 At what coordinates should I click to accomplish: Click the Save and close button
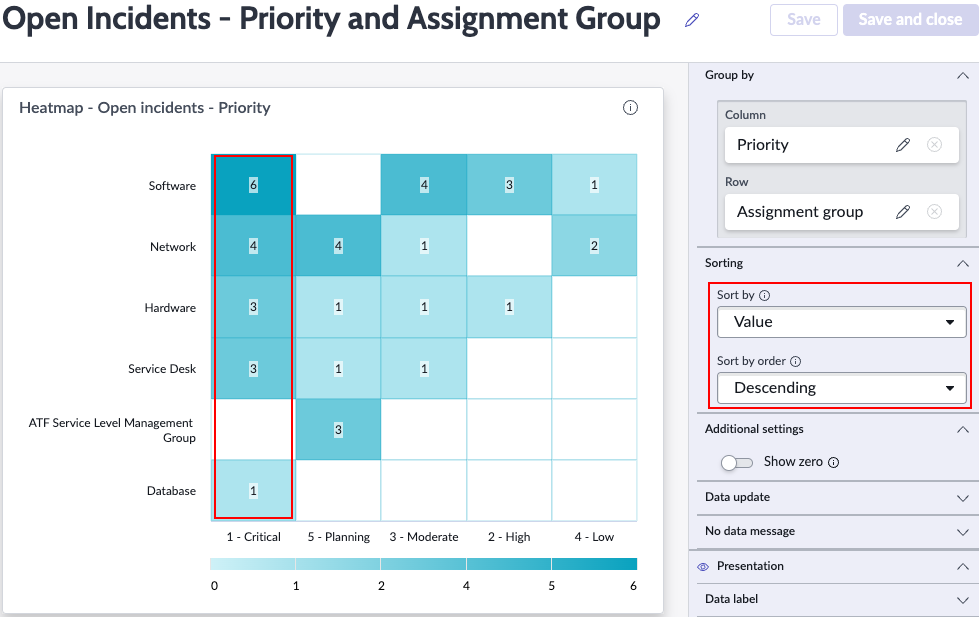(910, 20)
